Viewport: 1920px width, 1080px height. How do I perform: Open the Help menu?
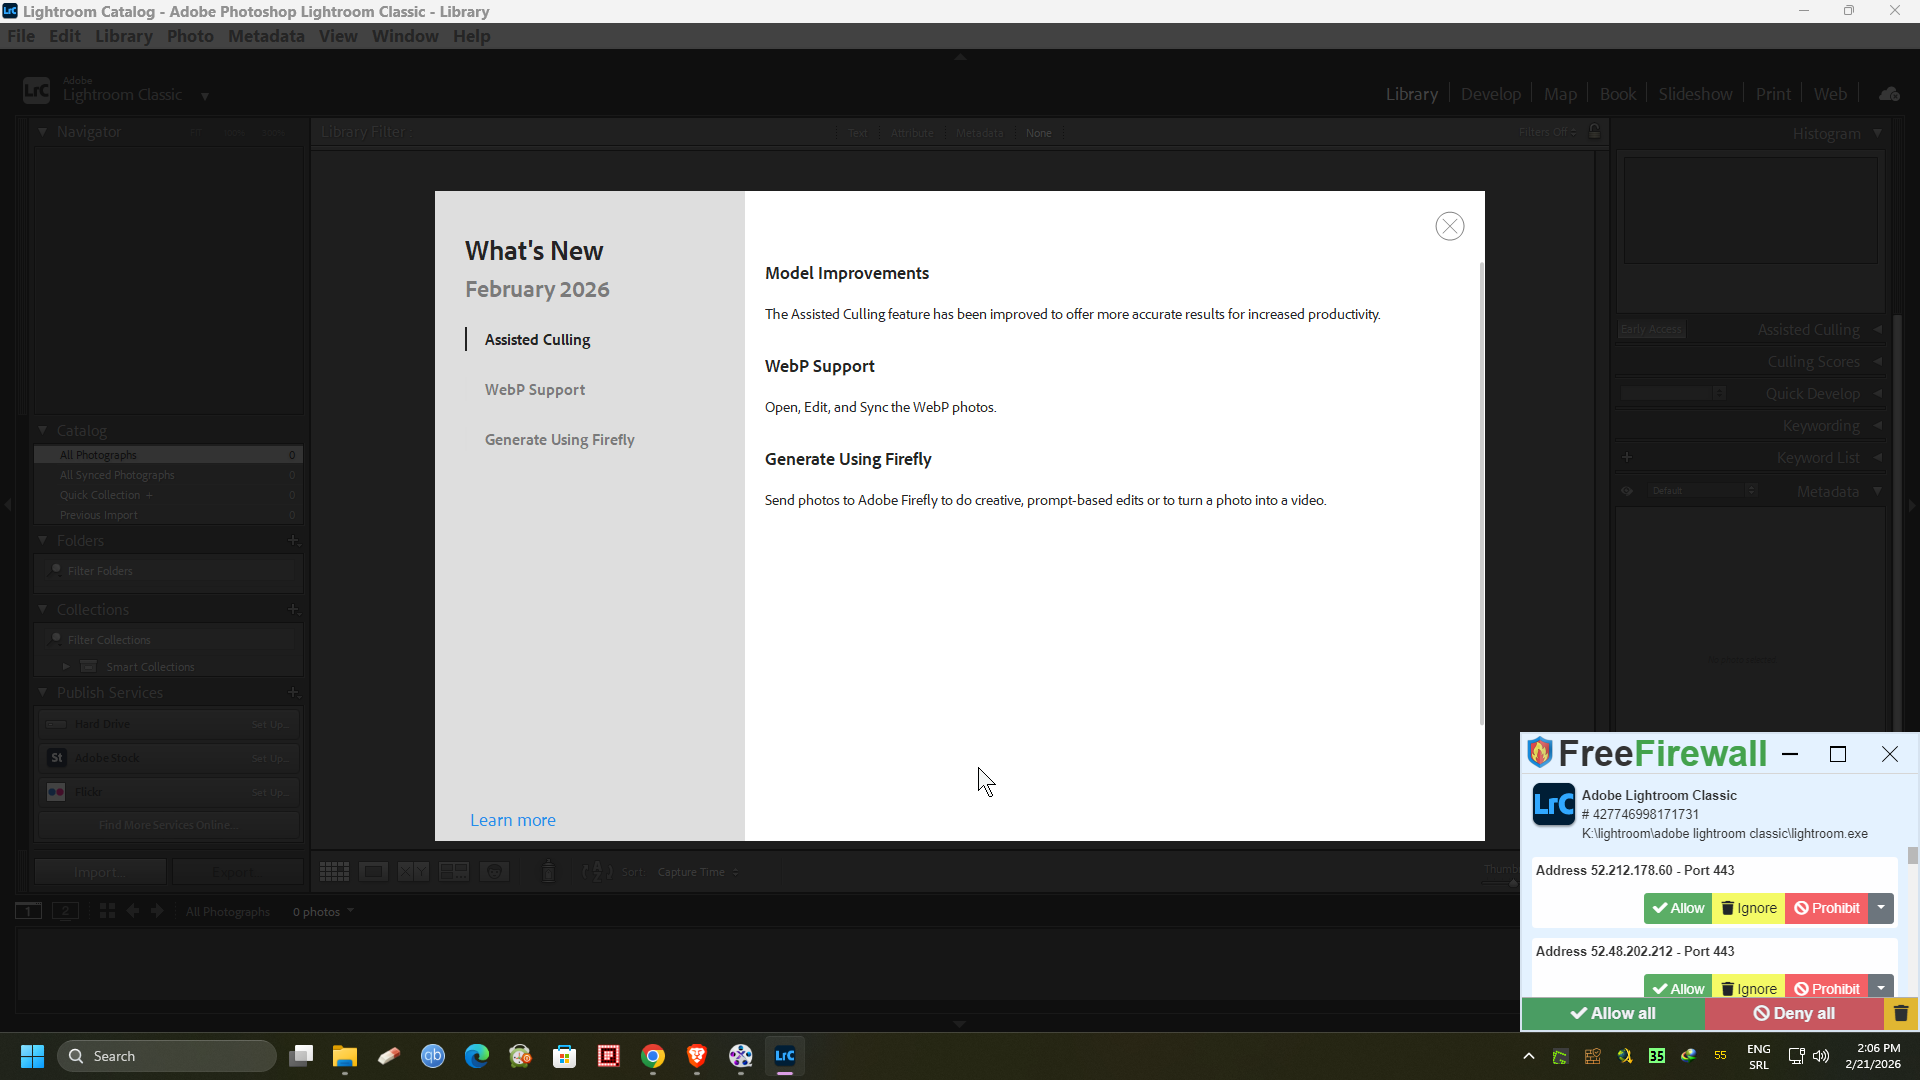tap(471, 36)
